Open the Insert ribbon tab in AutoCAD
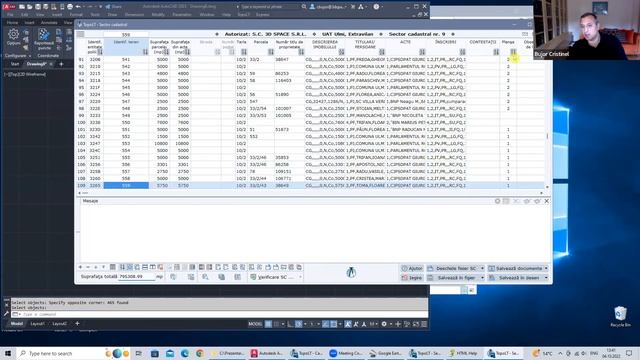The height and width of the screenshot is (360, 640). 29,23
